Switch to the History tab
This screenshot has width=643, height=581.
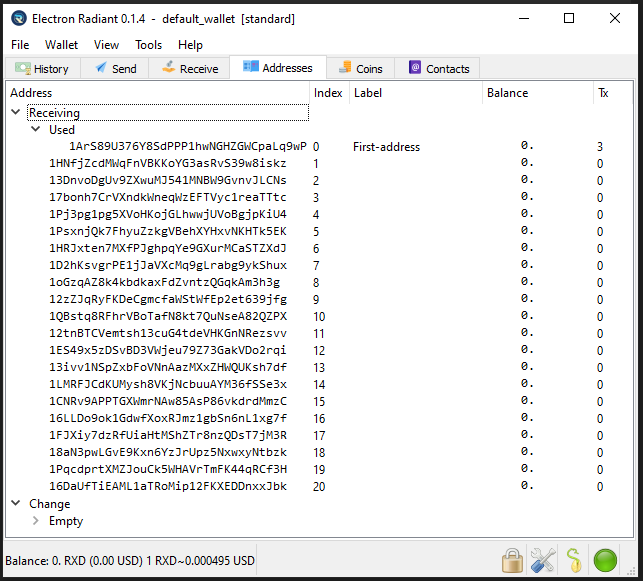pos(42,69)
